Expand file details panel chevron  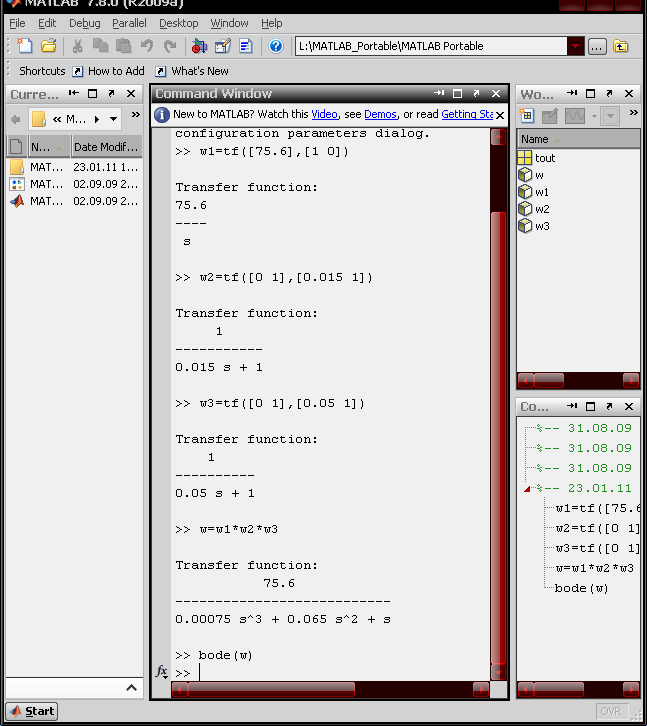coord(132,688)
